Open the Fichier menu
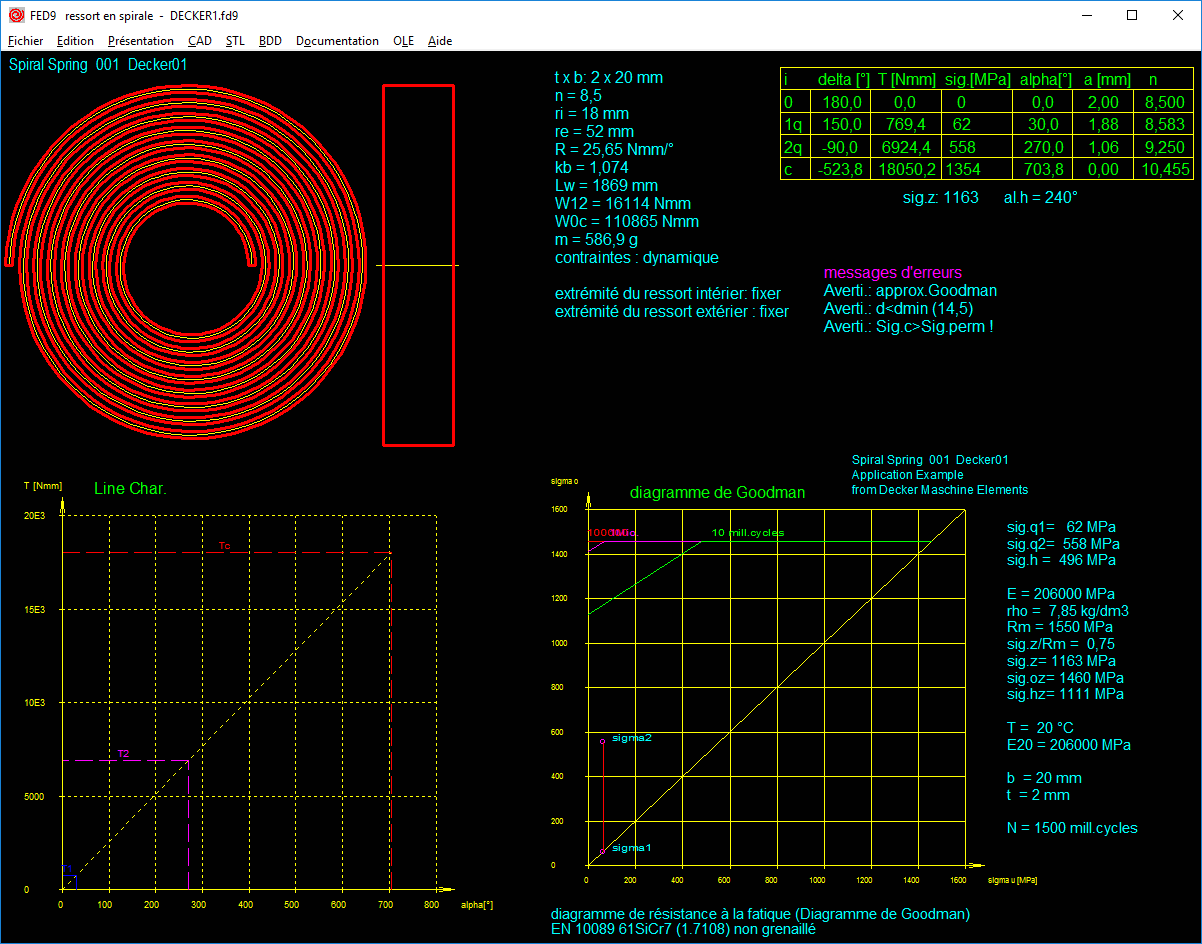Screen dimensions: 1202x944 click(x=26, y=41)
